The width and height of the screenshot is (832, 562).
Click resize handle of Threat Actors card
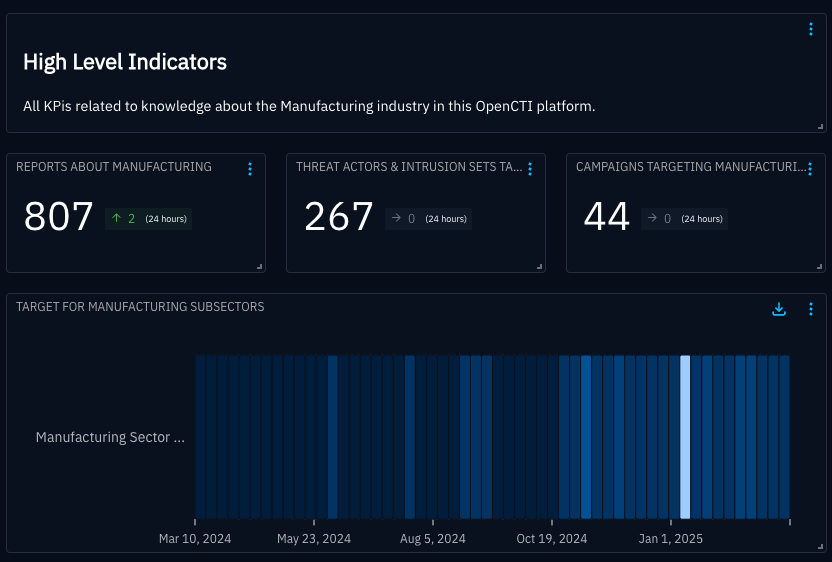tap(539, 266)
